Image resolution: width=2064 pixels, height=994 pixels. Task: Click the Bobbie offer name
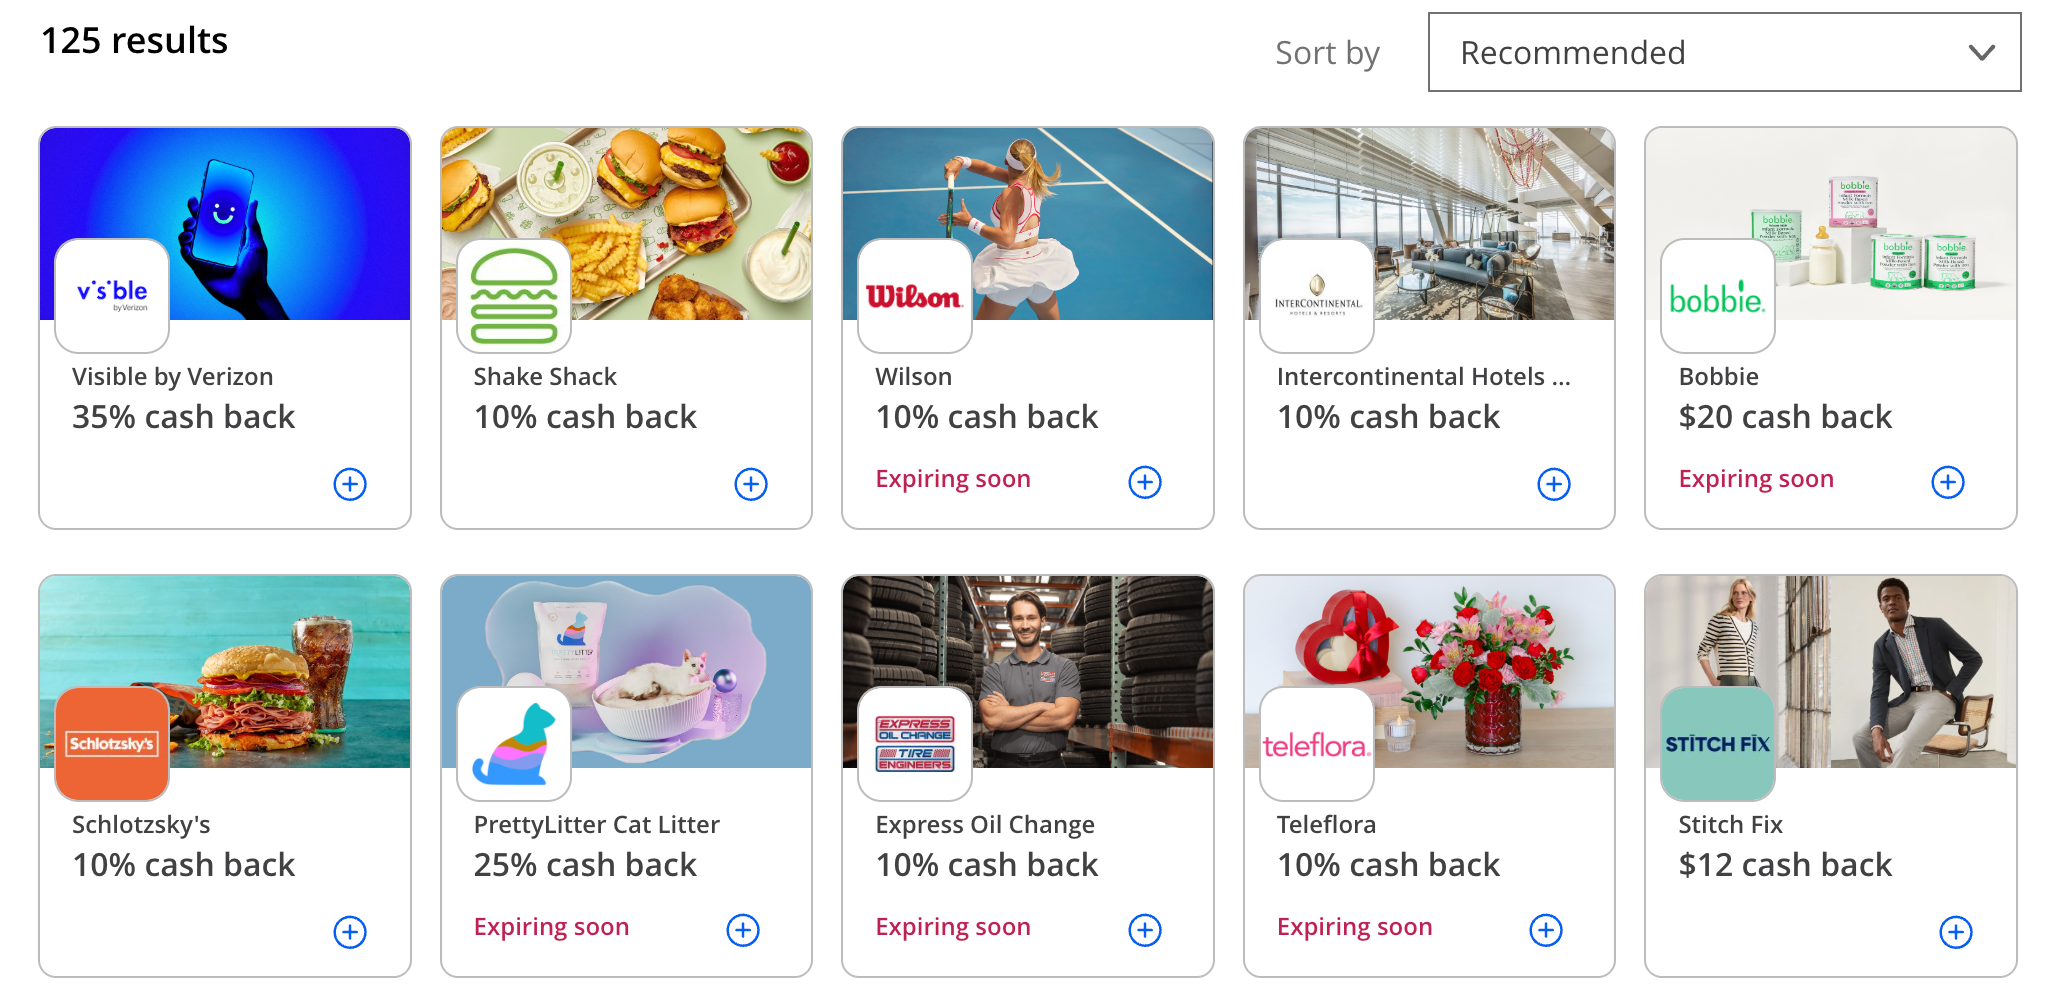click(x=1718, y=377)
